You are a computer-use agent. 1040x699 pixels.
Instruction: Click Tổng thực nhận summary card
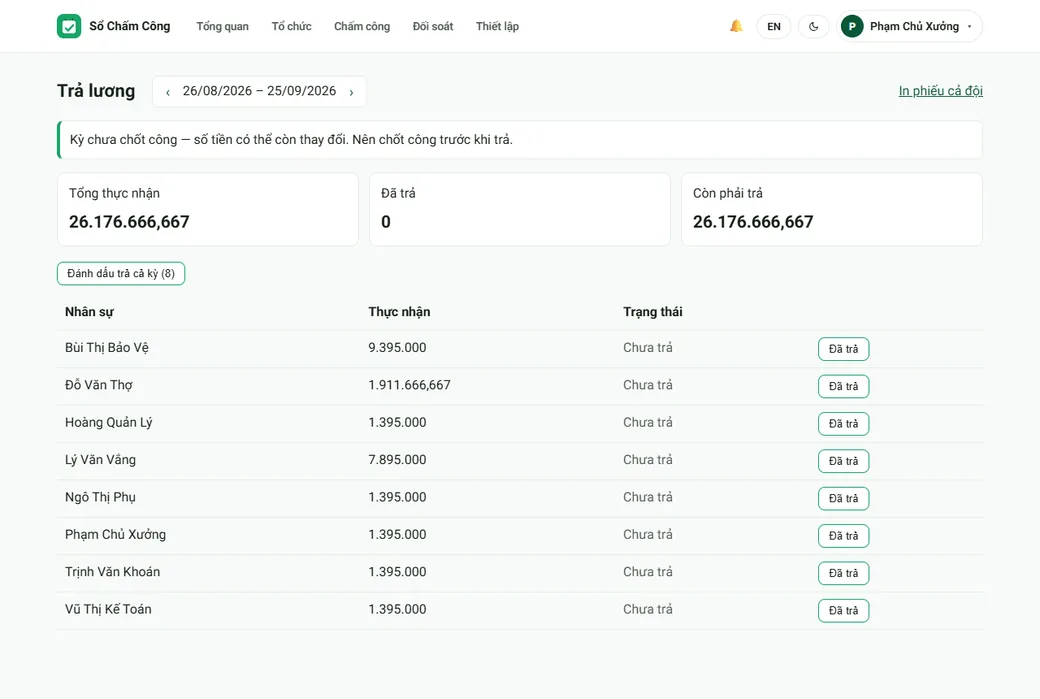coord(208,210)
